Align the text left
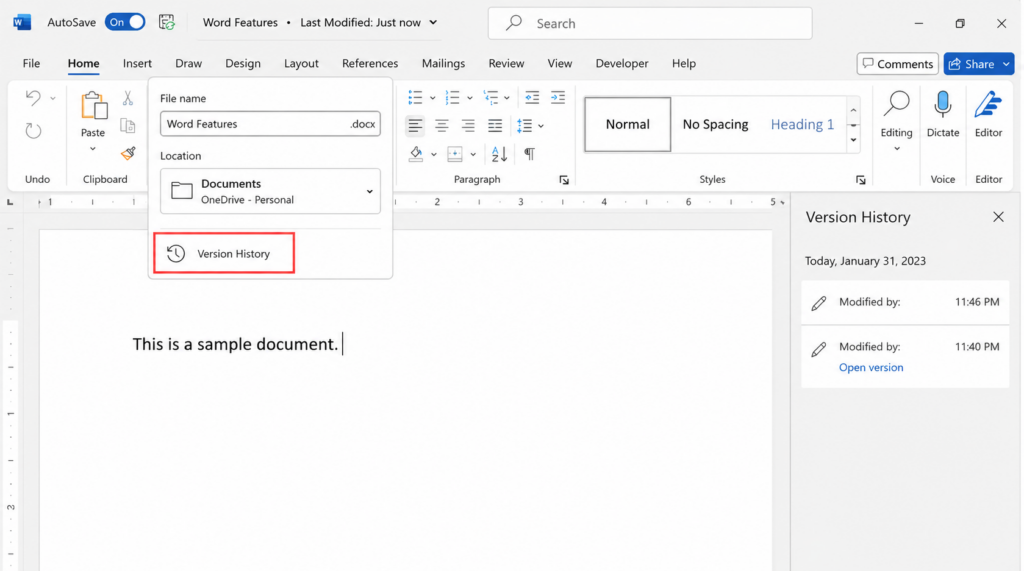This screenshot has width=1024, height=571. pos(415,125)
